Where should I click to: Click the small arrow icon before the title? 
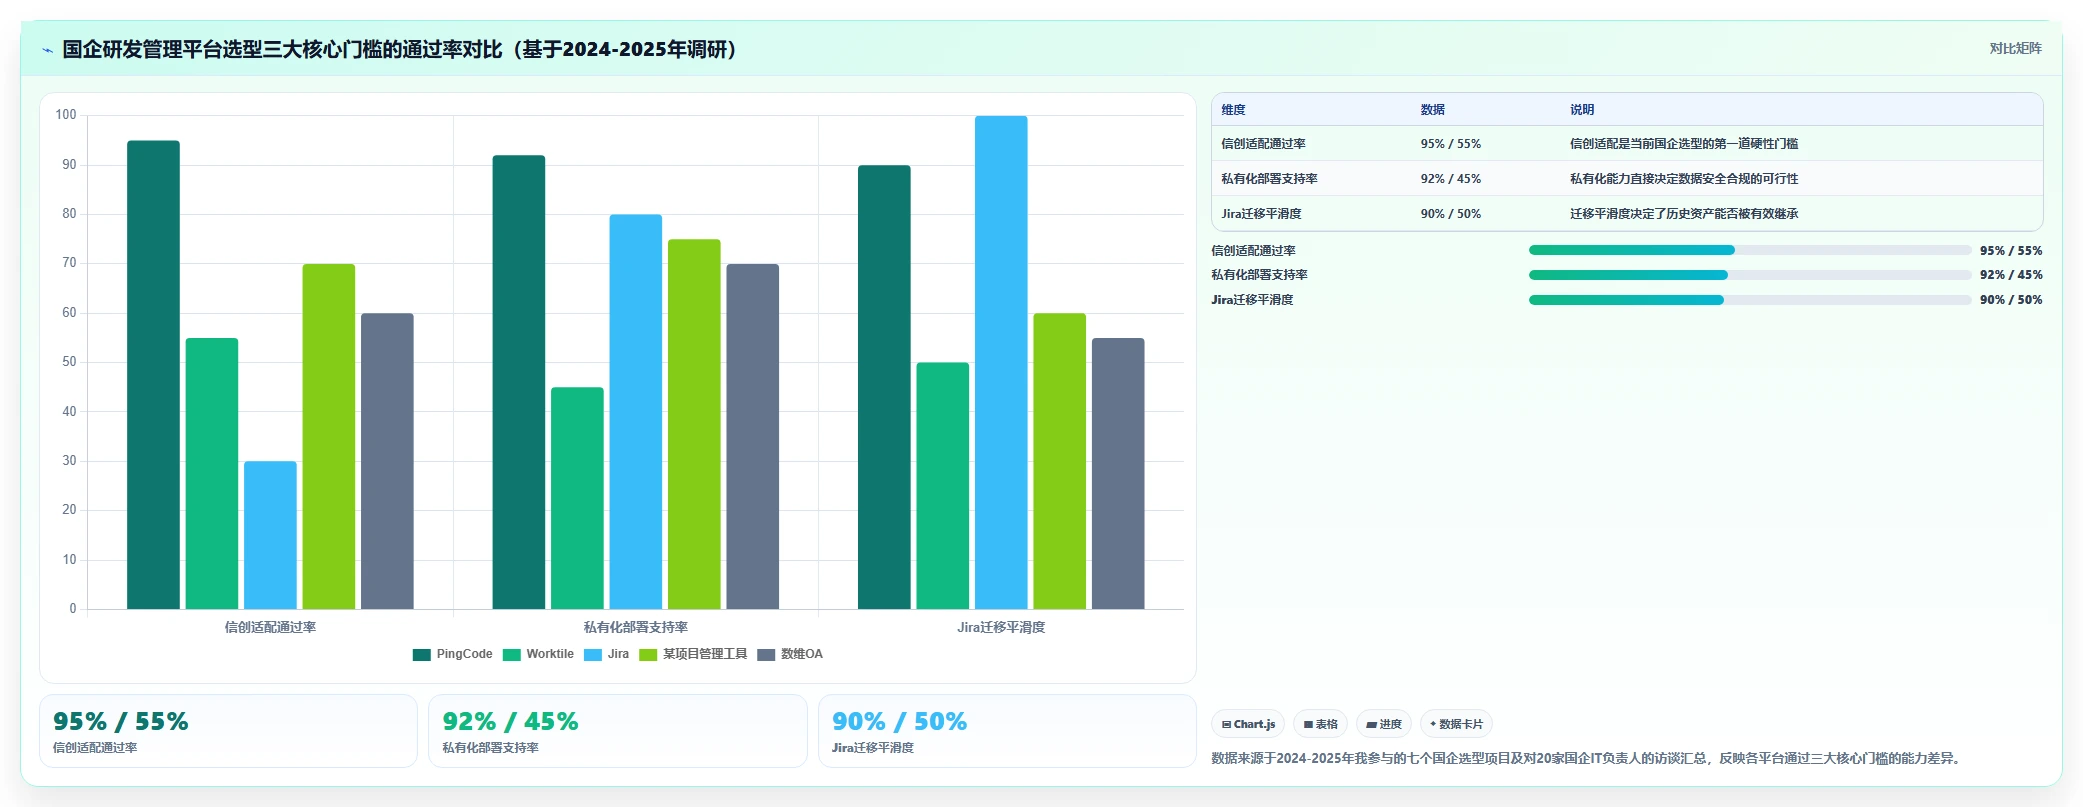[47, 50]
